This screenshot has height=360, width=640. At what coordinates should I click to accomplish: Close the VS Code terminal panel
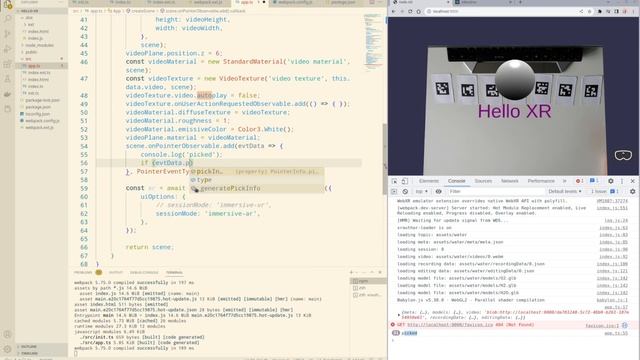[x=380, y=272]
